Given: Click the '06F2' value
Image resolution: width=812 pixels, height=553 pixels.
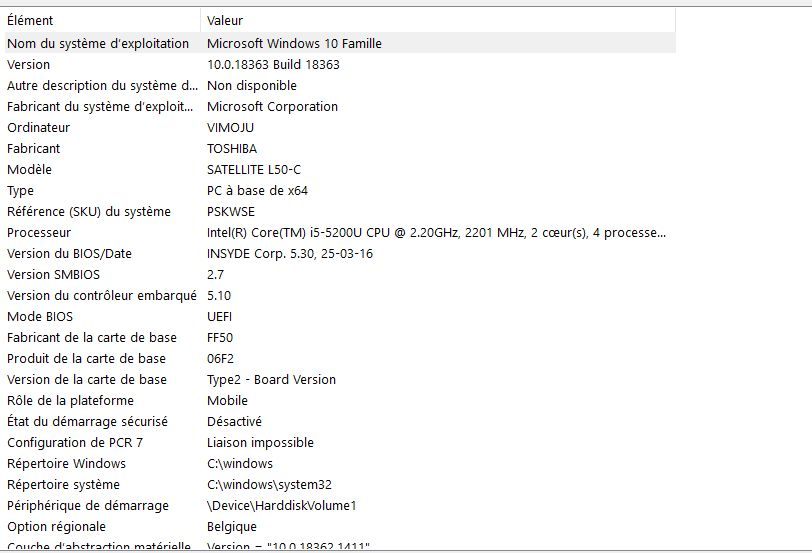Looking at the screenshot, I should point(221,358).
